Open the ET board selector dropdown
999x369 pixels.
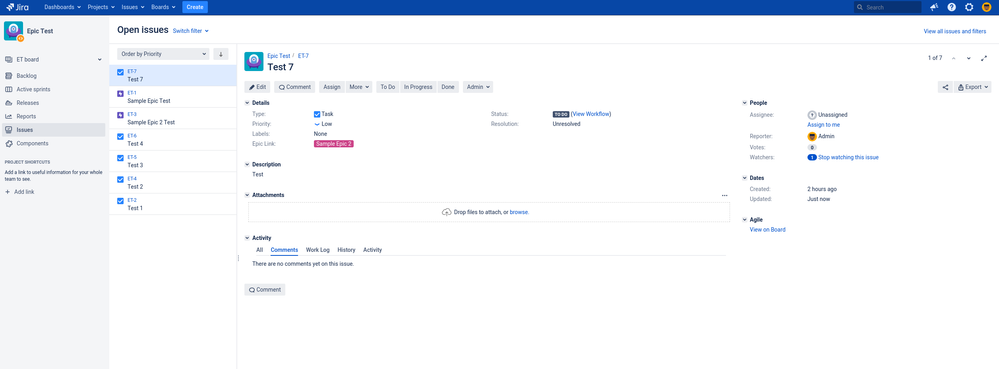click(54, 59)
